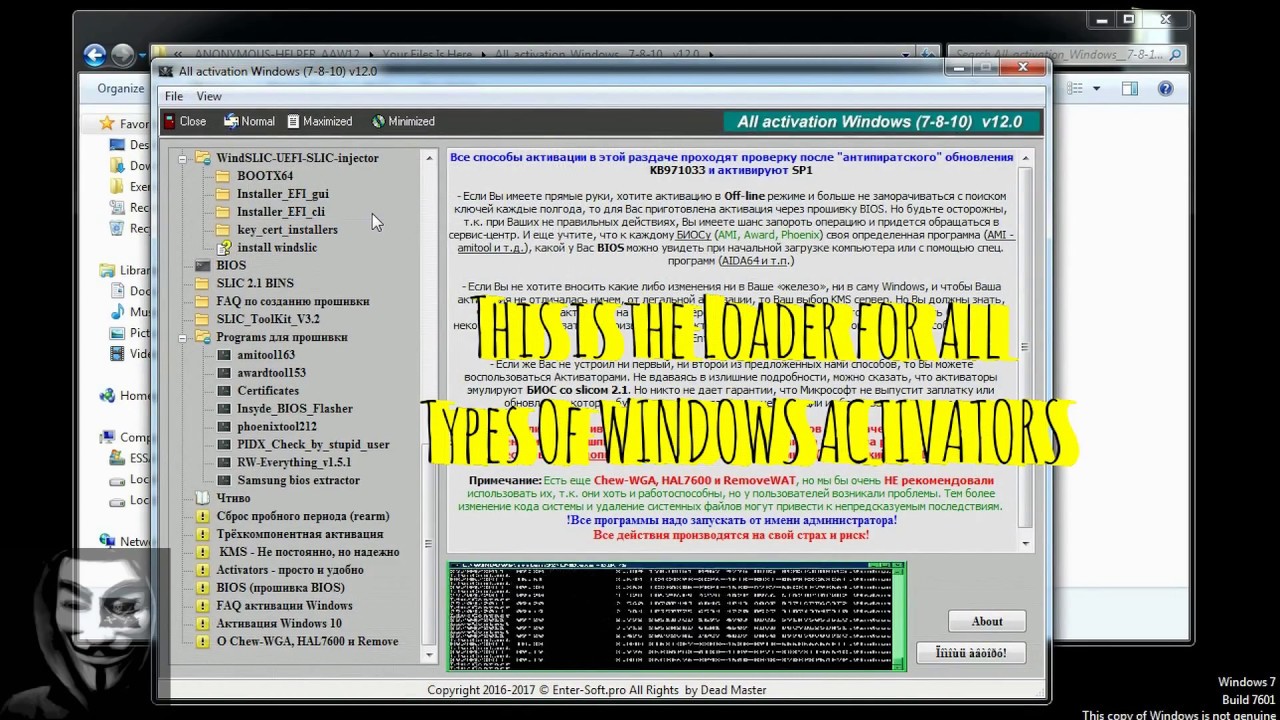
Task: Click the text panel scroll down arrow
Action: click(x=1025, y=543)
